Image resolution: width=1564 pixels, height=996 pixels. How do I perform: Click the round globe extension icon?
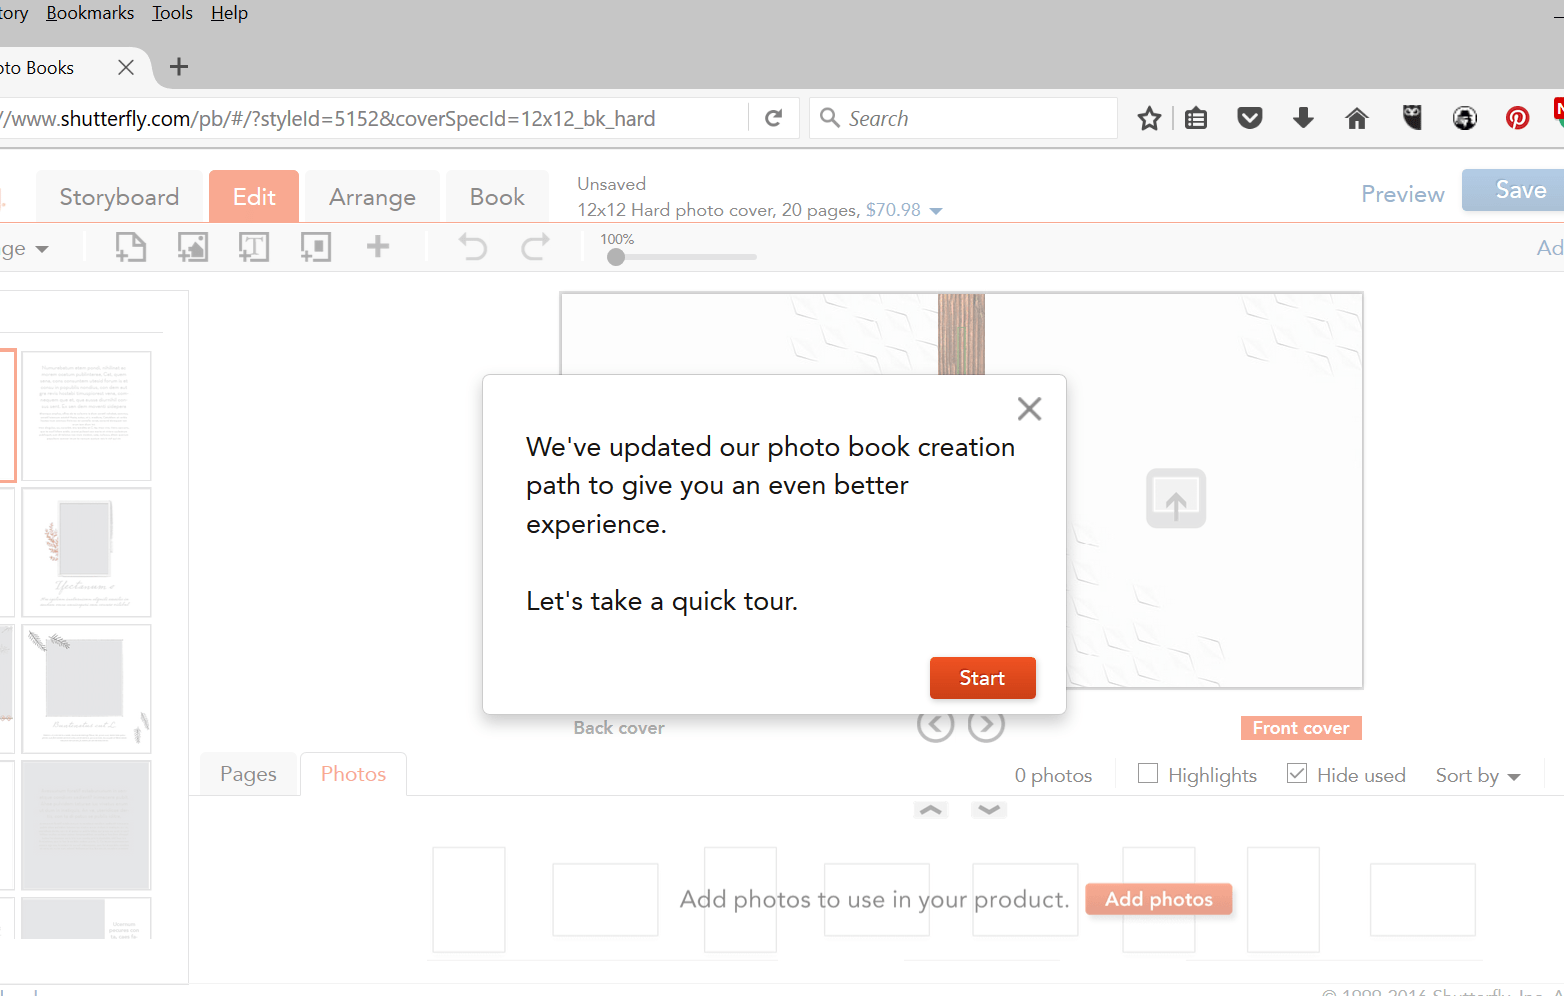click(x=1465, y=118)
